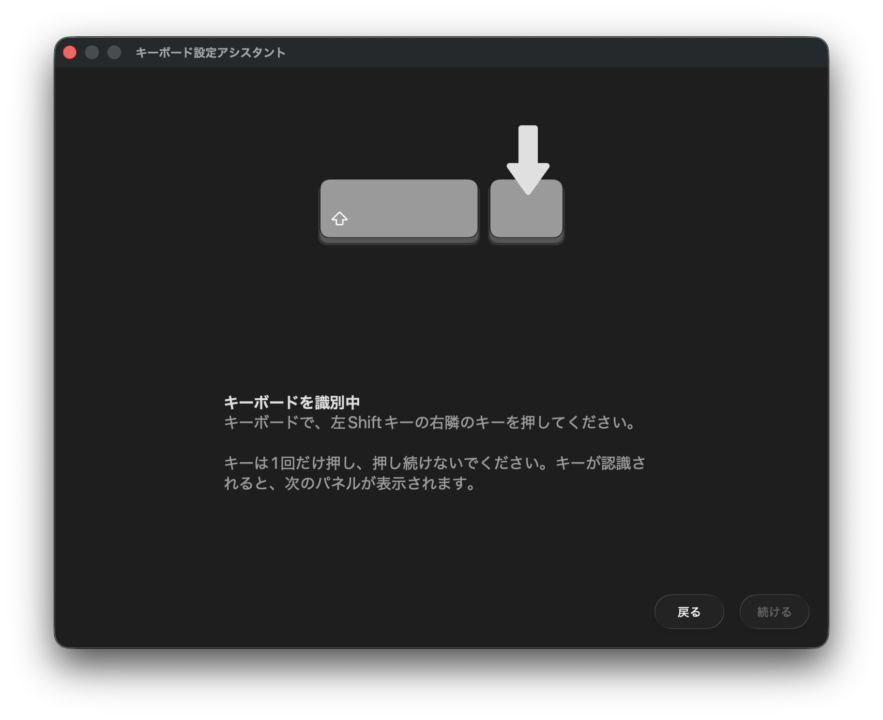Screen dimensions: 883x720
Task: Select the highlighted mystery key graphic
Action: (x=526, y=210)
